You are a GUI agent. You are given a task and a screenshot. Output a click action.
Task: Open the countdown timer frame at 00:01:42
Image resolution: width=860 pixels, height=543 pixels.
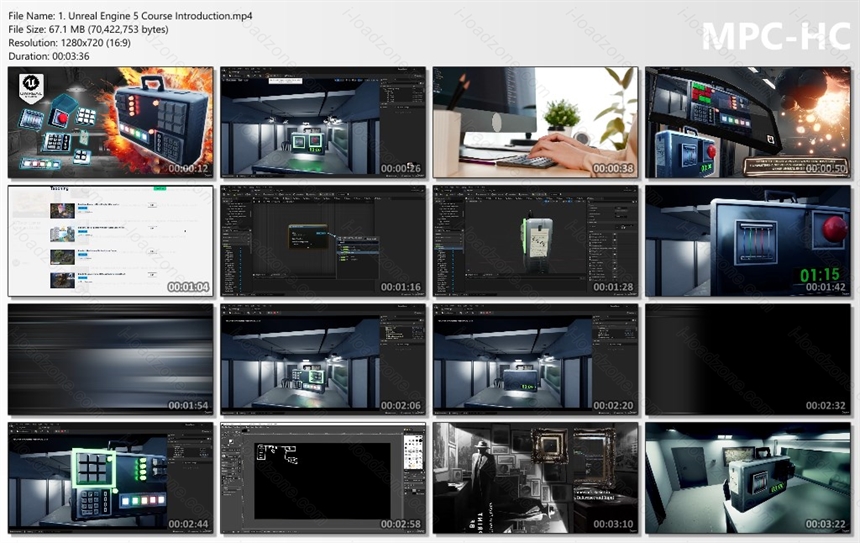pos(748,241)
